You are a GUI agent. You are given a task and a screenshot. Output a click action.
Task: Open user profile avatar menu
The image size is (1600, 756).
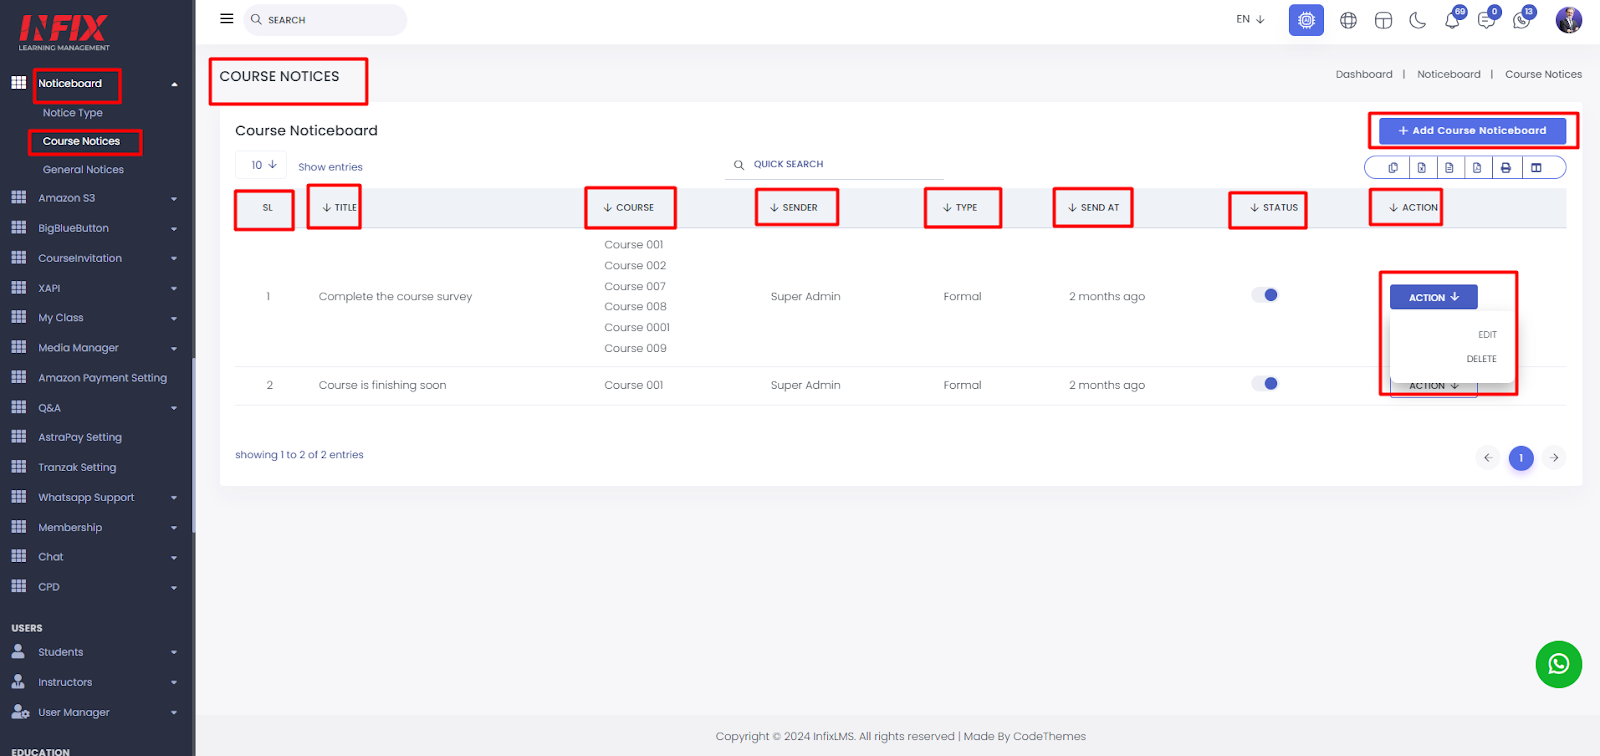click(x=1568, y=19)
